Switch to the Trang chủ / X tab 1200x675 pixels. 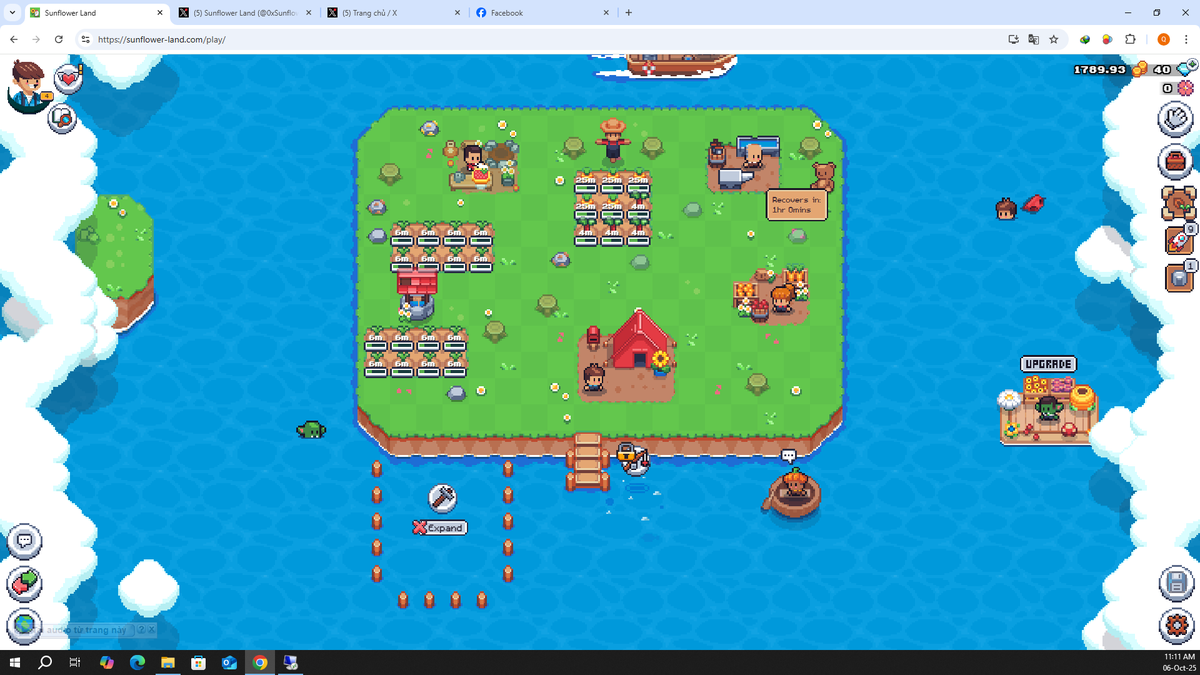[393, 13]
